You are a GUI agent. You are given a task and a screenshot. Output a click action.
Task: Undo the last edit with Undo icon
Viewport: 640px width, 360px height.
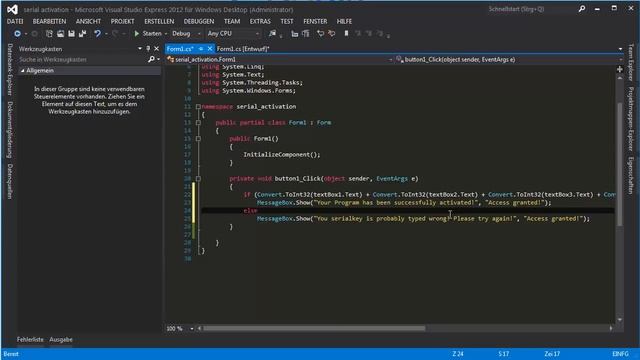tap(97, 33)
